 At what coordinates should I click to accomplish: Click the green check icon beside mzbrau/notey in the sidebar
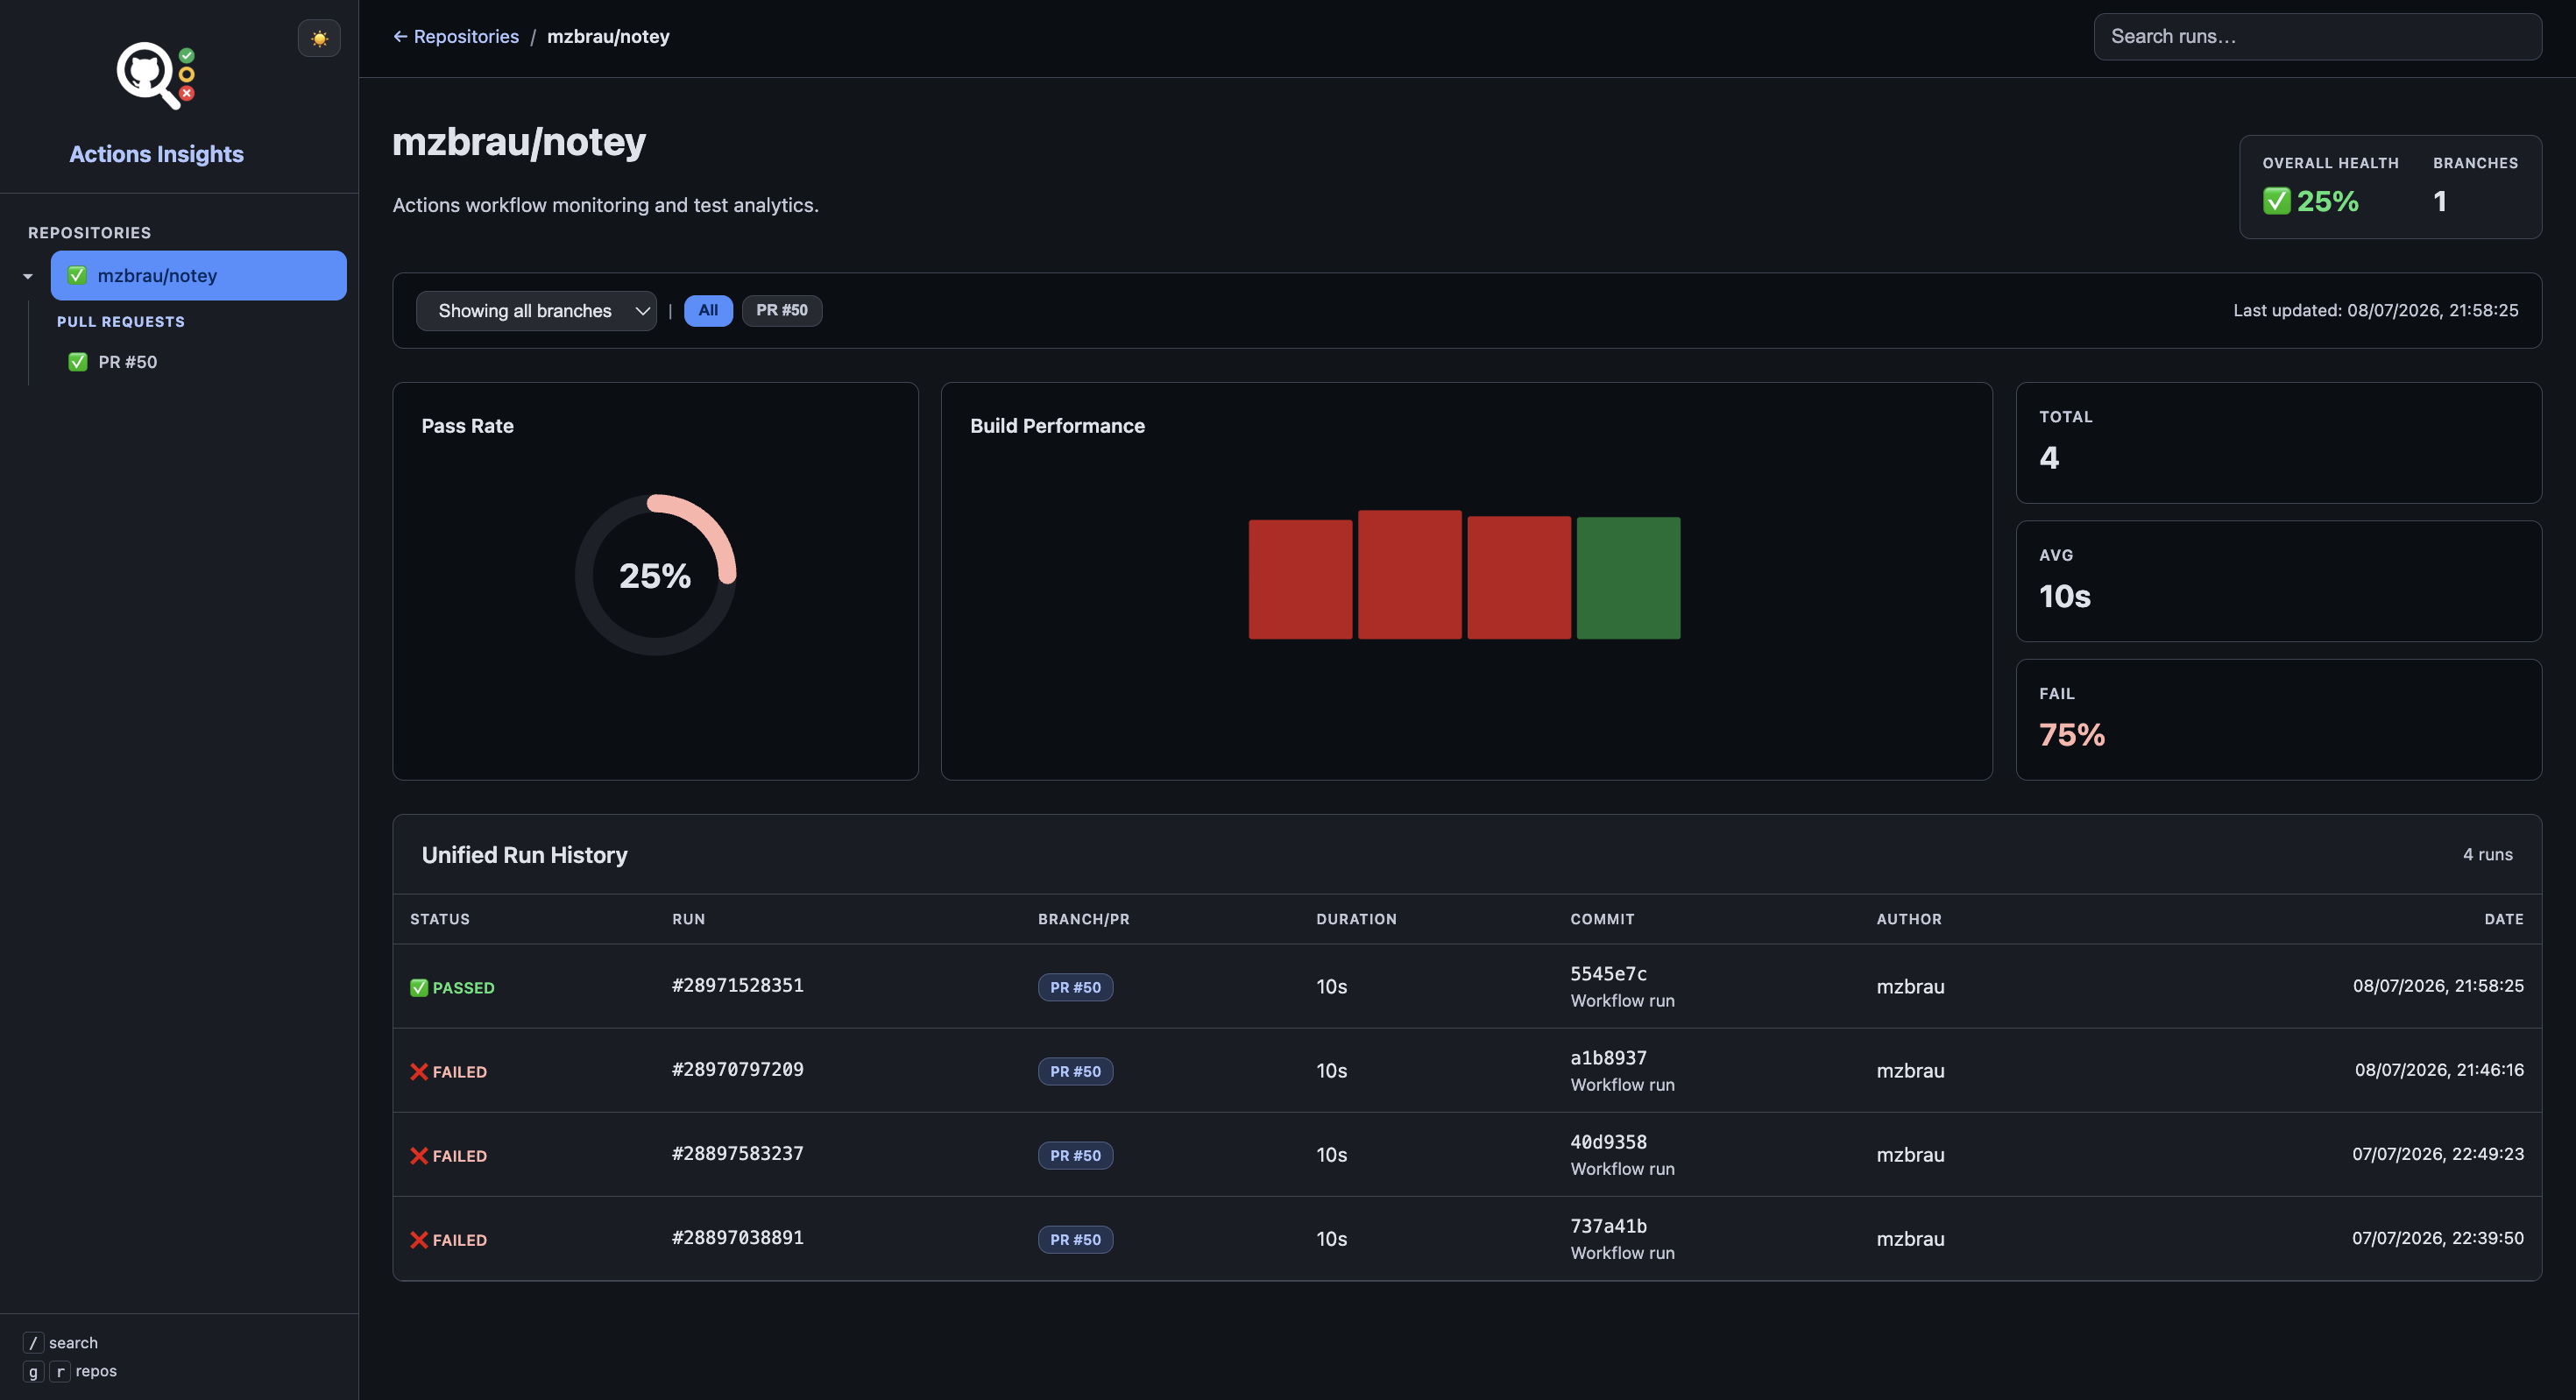pos(77,275)
